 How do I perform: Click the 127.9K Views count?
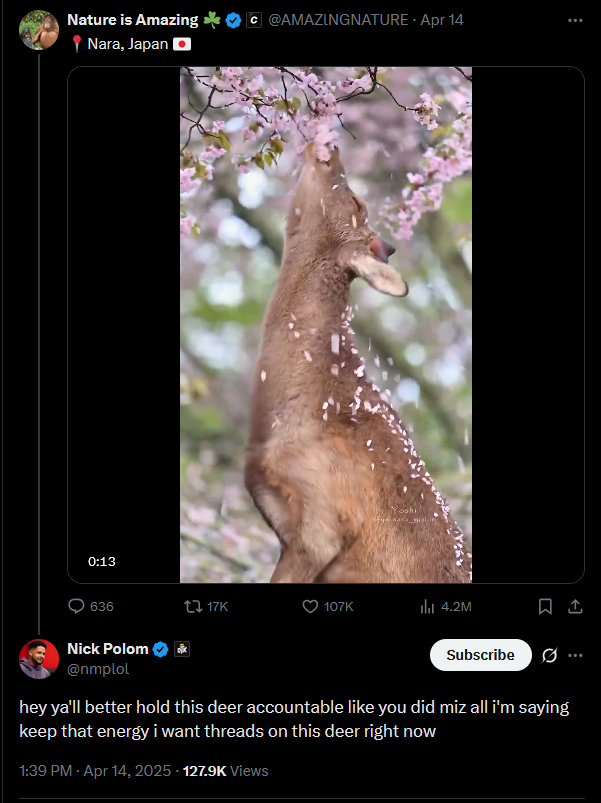(225, 771)
